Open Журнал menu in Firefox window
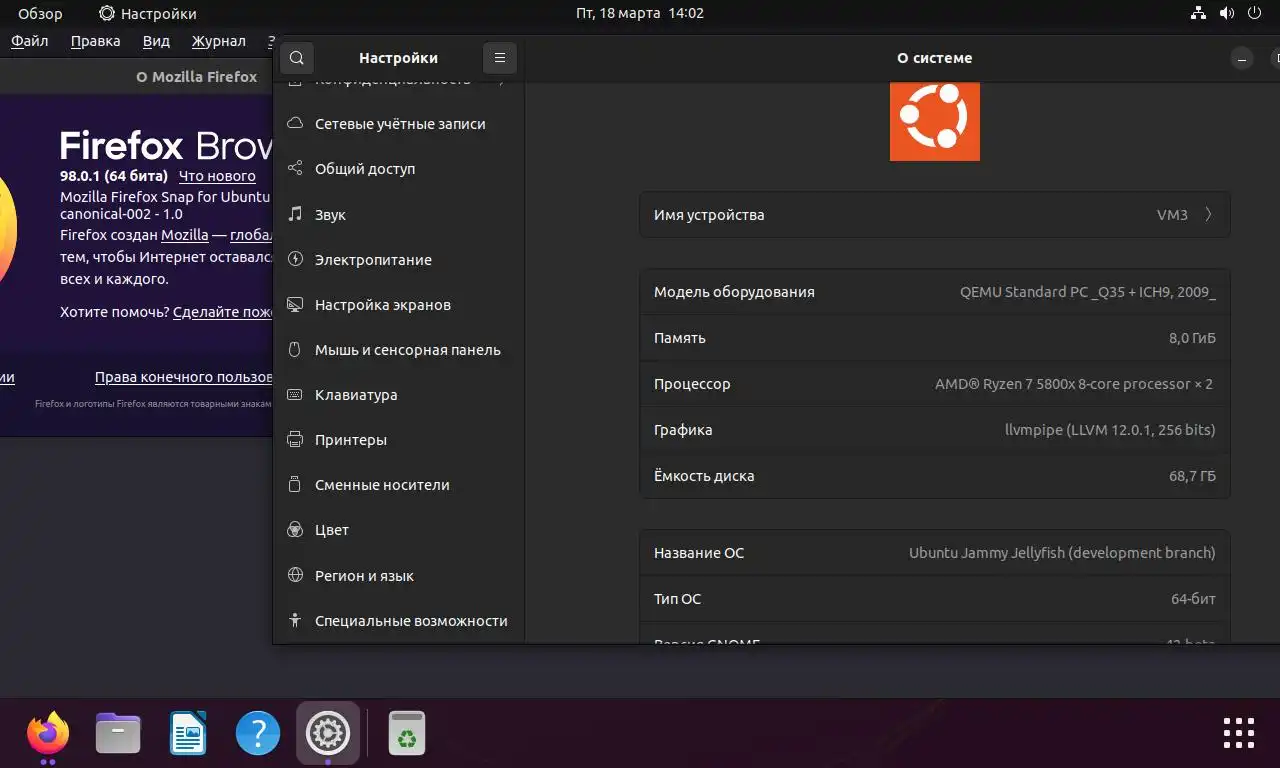 (x=218, y=41)
